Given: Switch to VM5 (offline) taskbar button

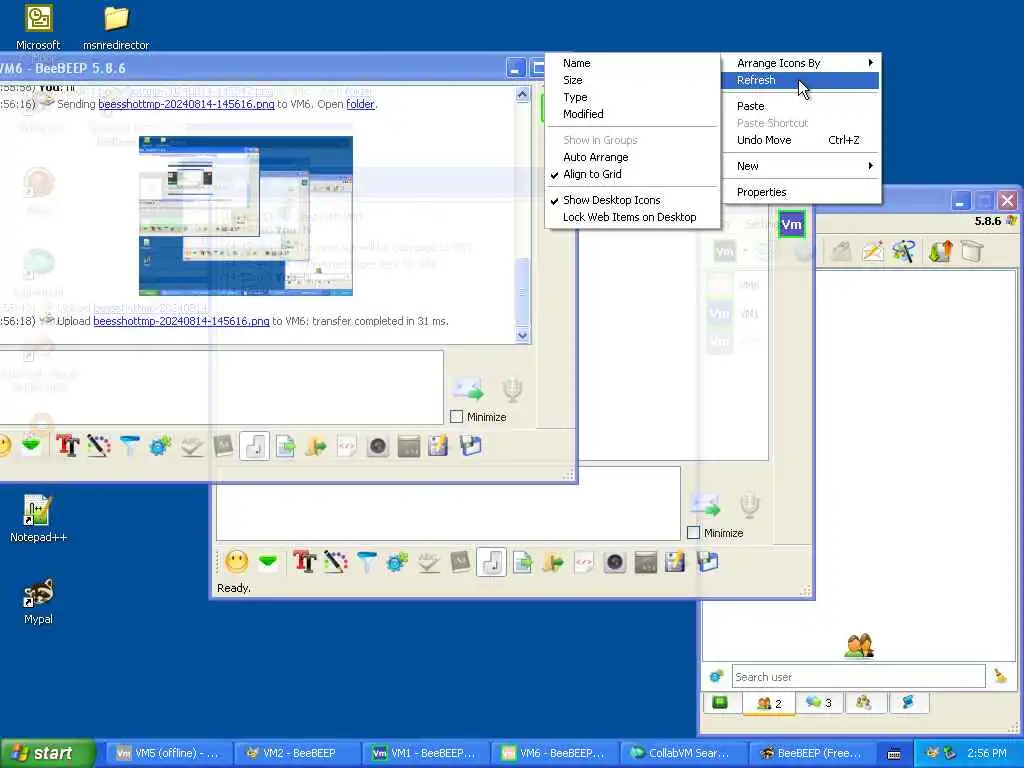Looking at the screenshot, I should [169, 753].
